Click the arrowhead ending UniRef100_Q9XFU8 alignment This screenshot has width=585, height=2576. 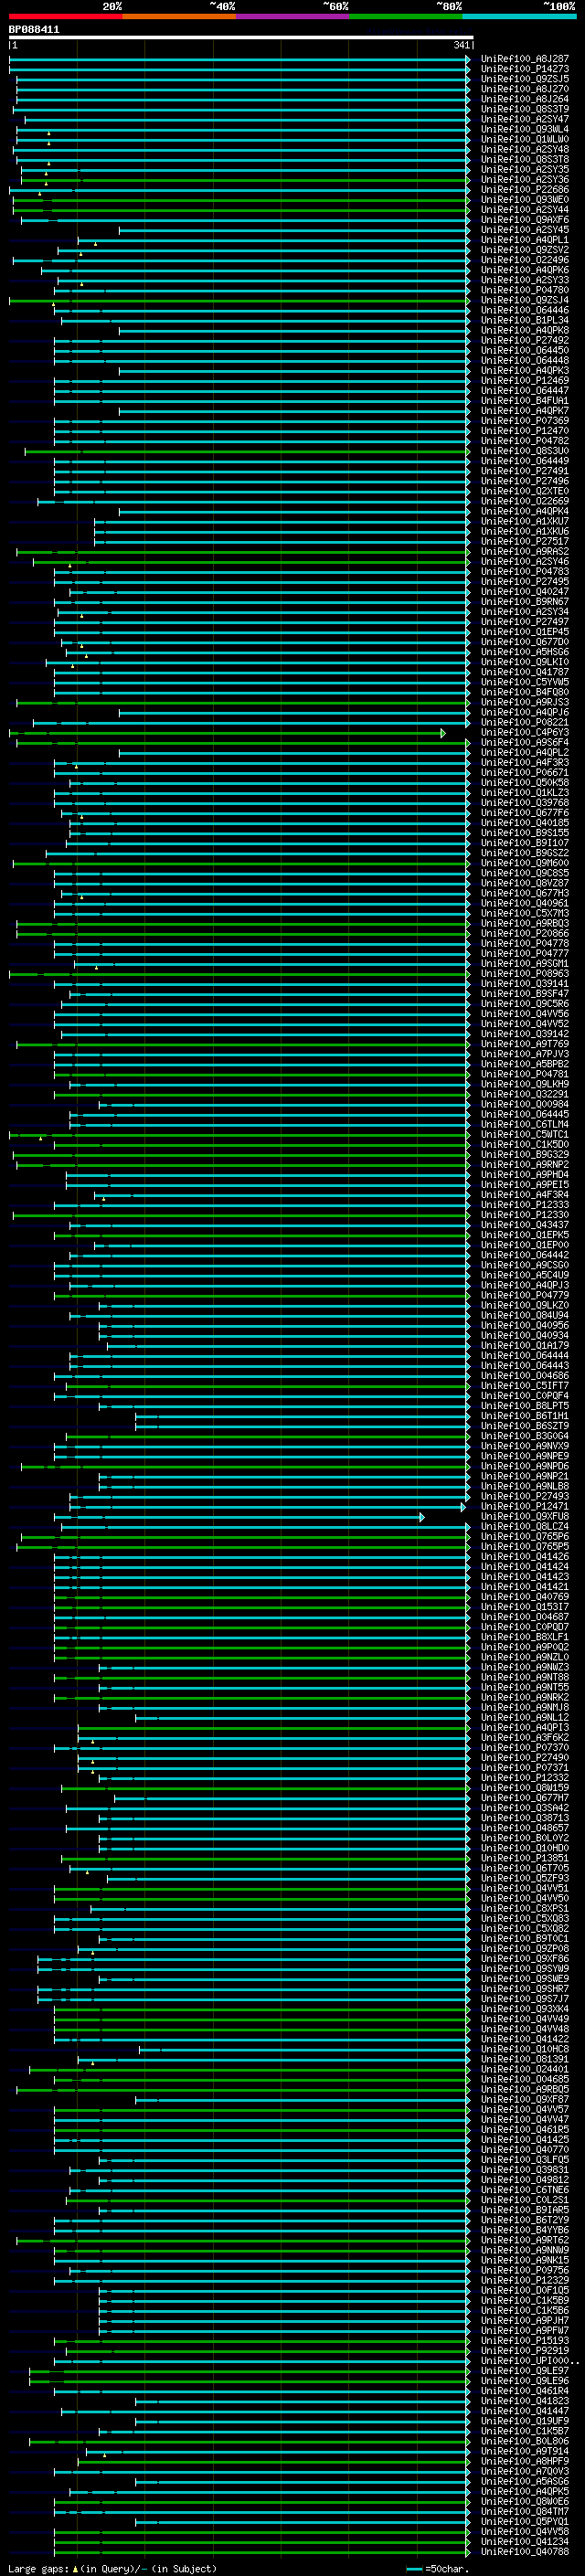[422, 1516]
